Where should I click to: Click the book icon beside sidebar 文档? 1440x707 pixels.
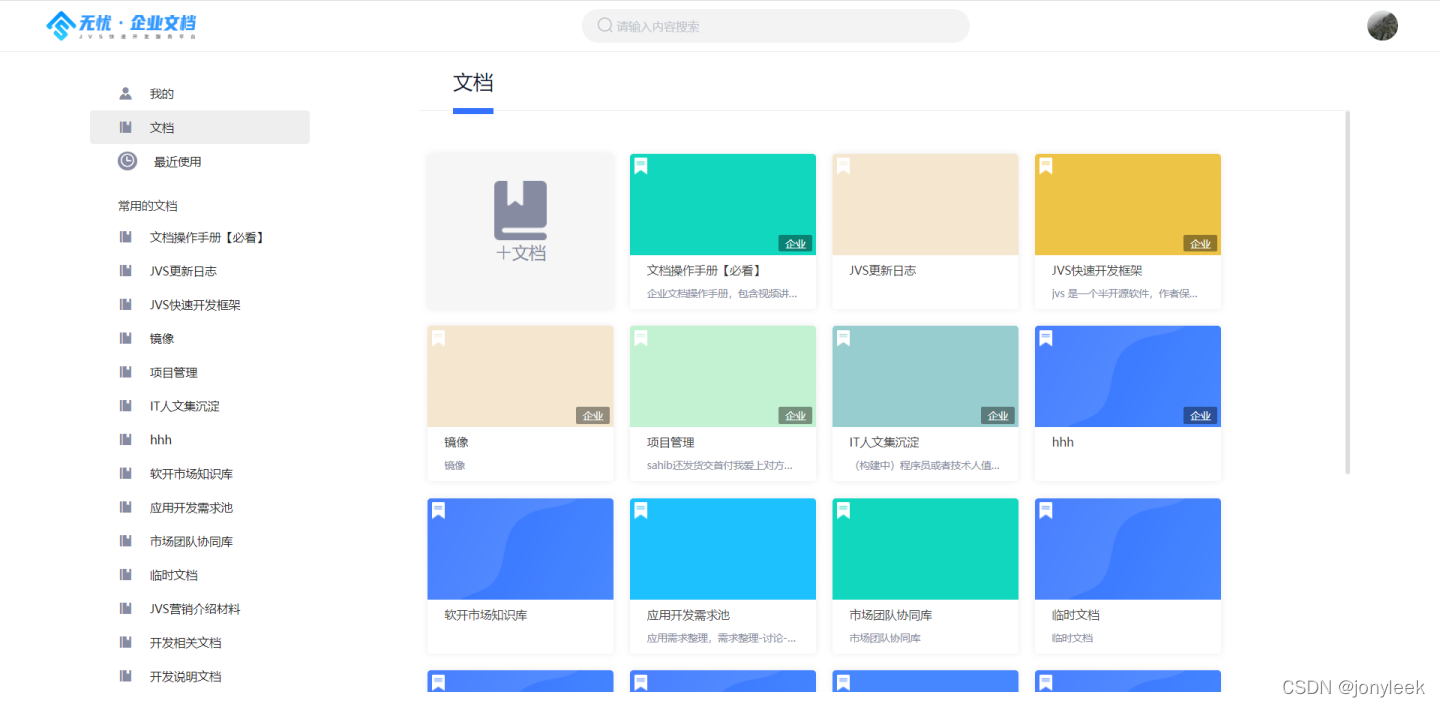click(x=125, y=127)
